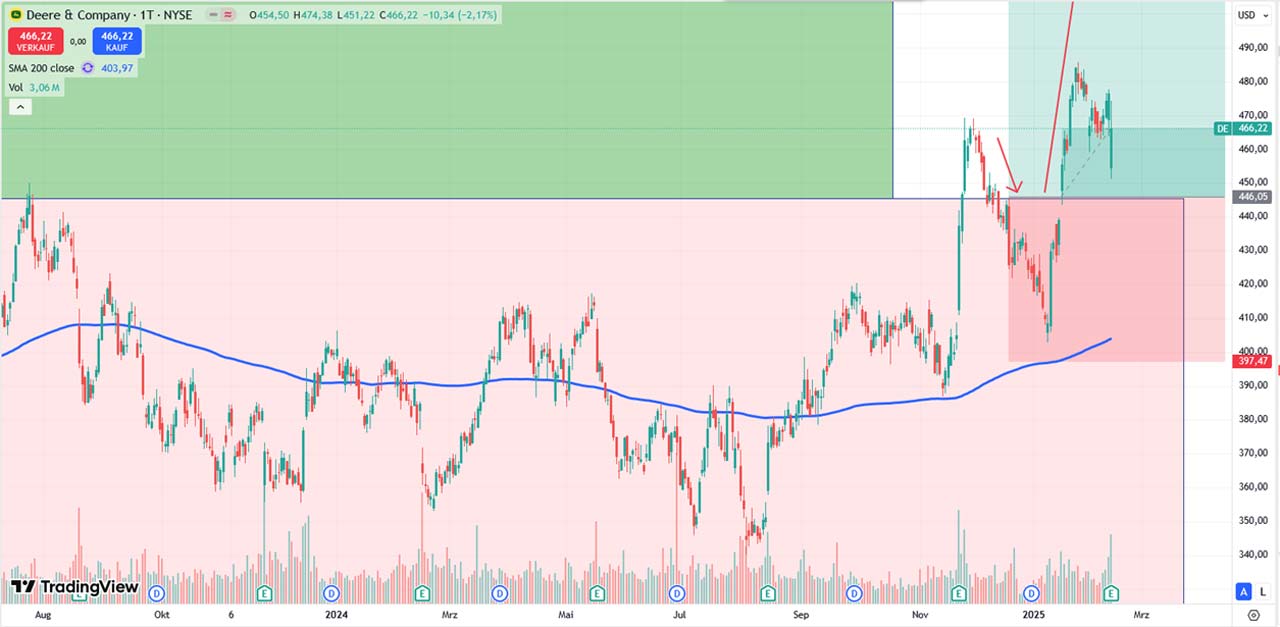Viewport: 1280px width, 627px height.
Task: Click the volume value 3,06 M
Action: 45,88
